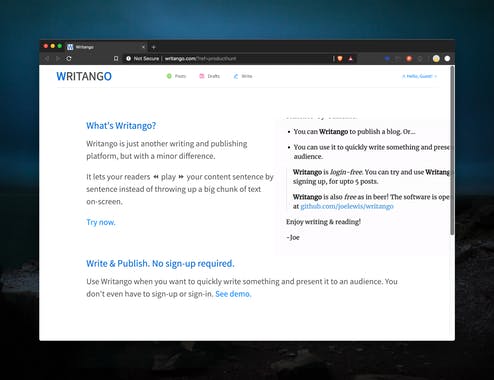Open a new tab with the plus button

click(x=153, y=47)
